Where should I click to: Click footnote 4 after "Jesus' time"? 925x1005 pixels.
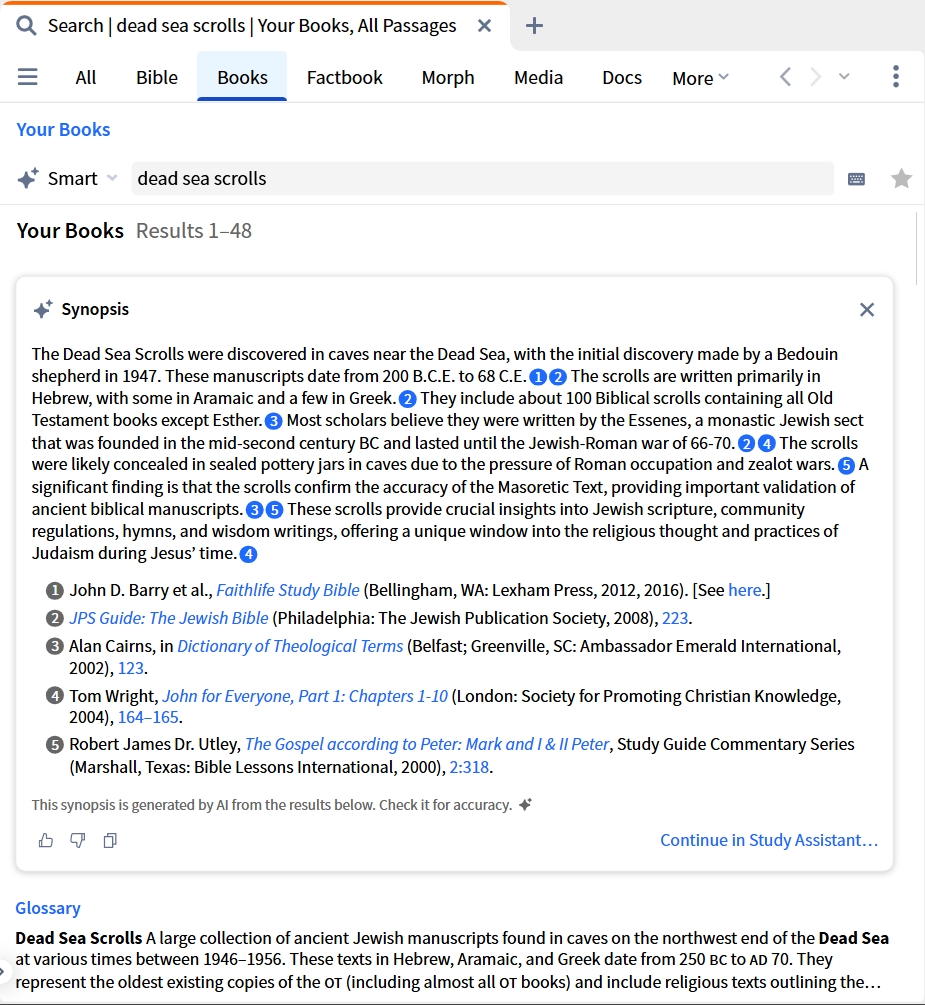click(249, 554)
